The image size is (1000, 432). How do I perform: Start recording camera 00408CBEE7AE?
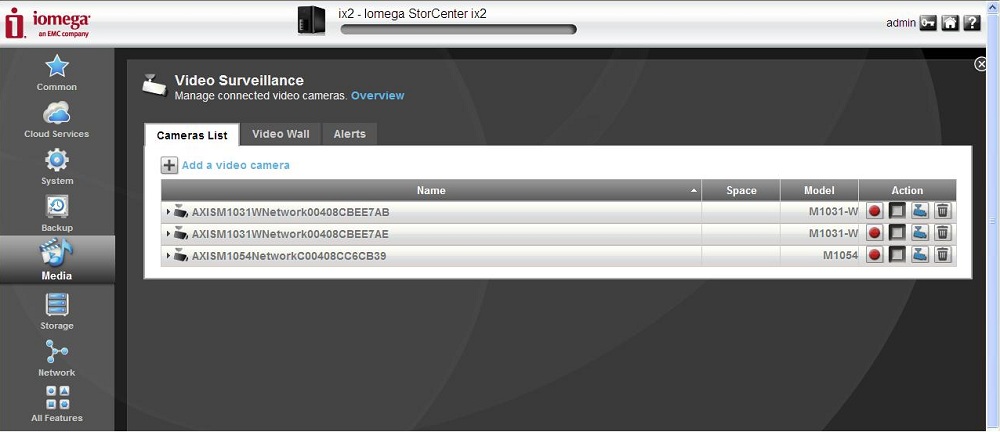point(874,233)
